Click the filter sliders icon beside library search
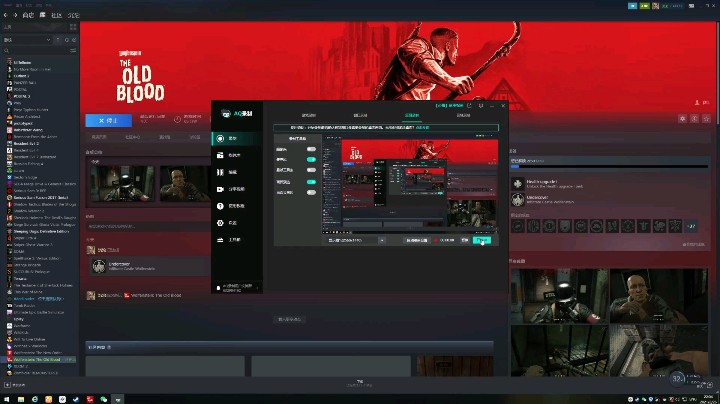 click(x=73, y=50)
